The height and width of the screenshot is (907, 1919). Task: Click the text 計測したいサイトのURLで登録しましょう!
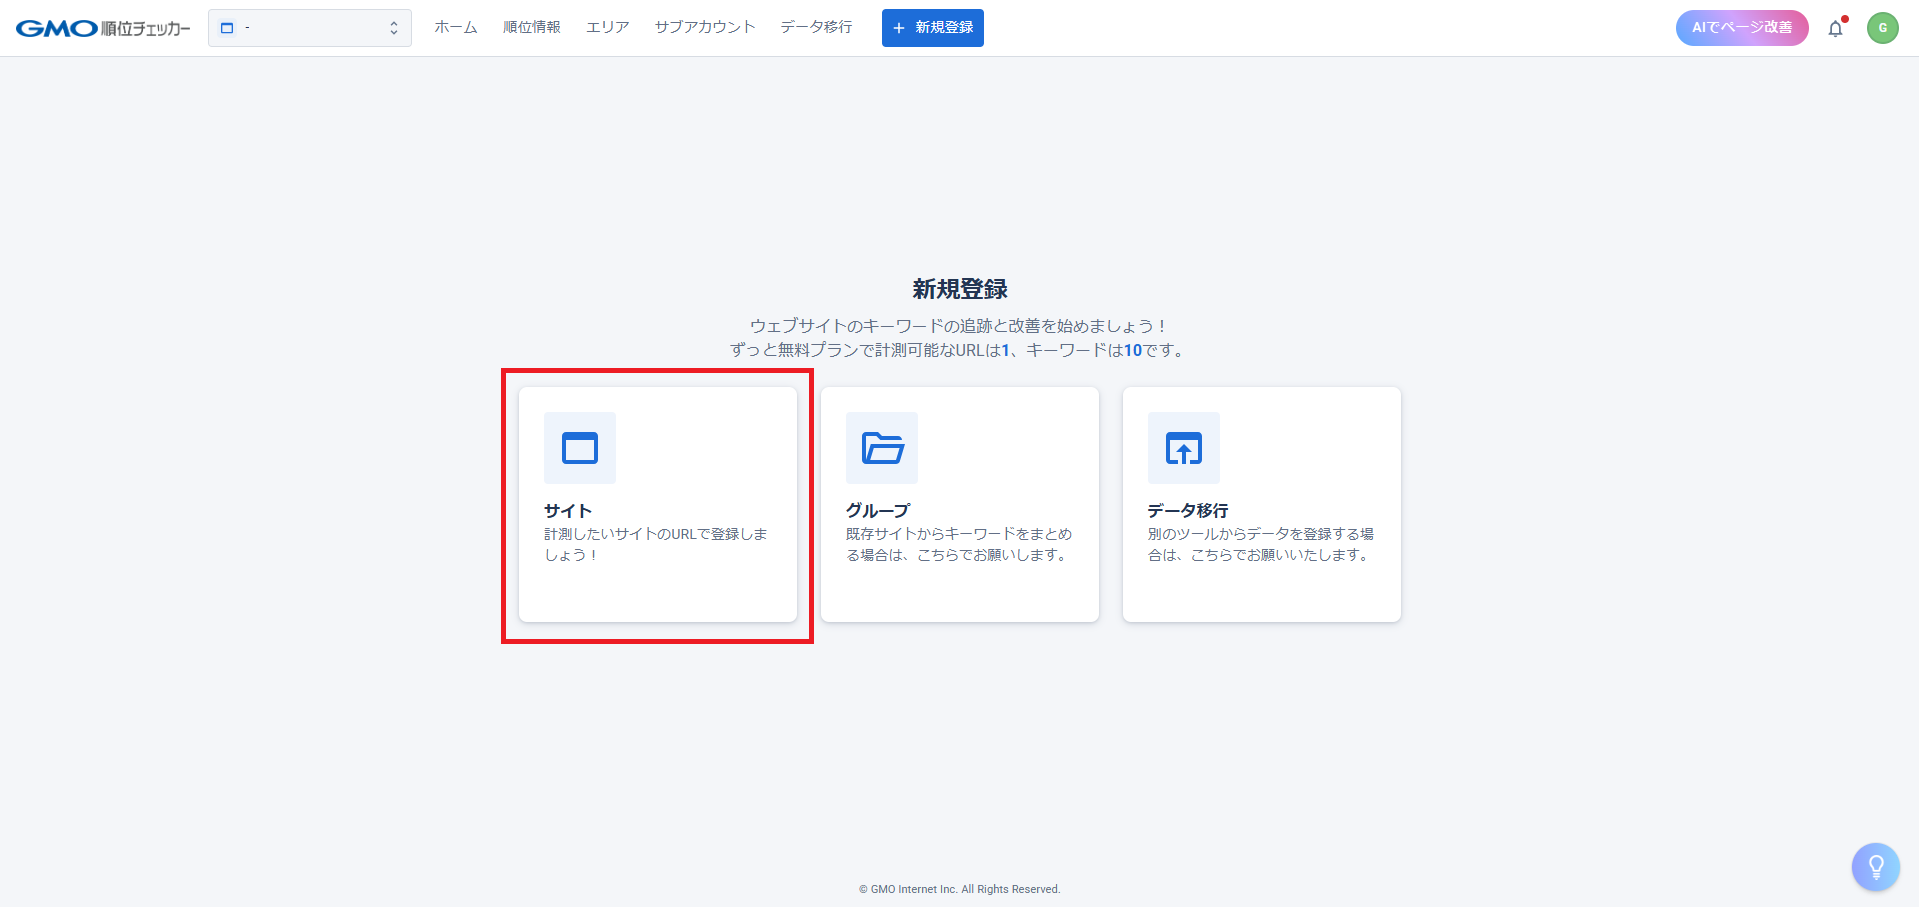pos(656,544)
